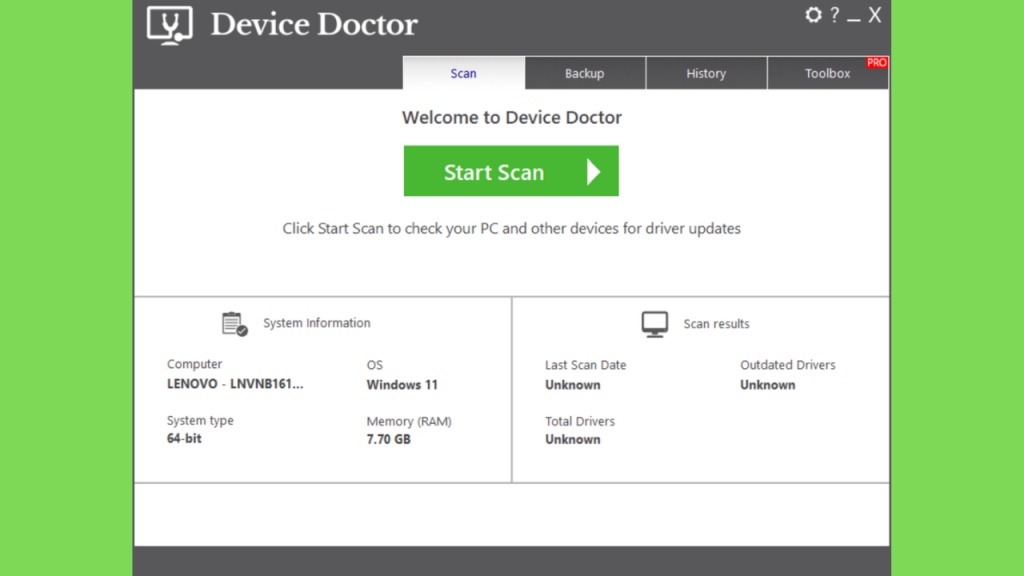The image size is (1024, 576).
Task: Click the Memory (RAM) label
Action: pos(409,421)
